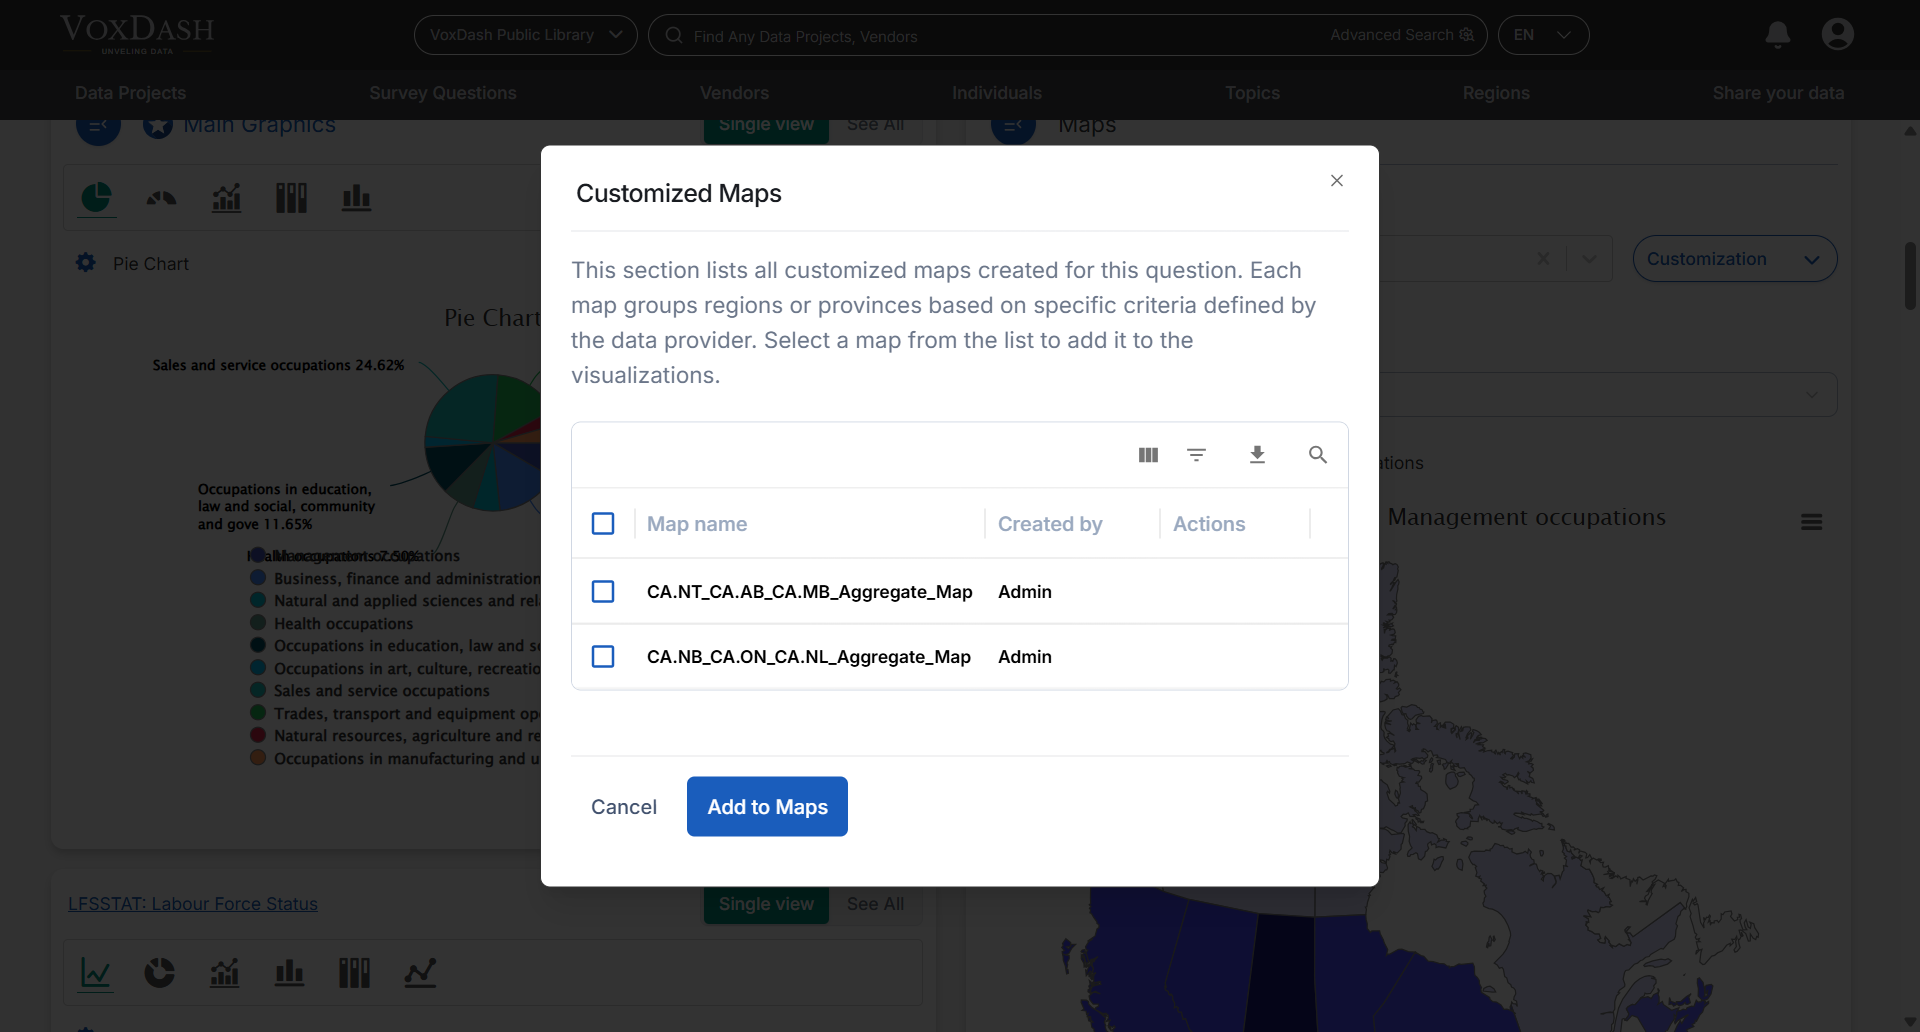Open filter table icon
This screenshot has width=1920, height=1032.
tap(1196, 455)
